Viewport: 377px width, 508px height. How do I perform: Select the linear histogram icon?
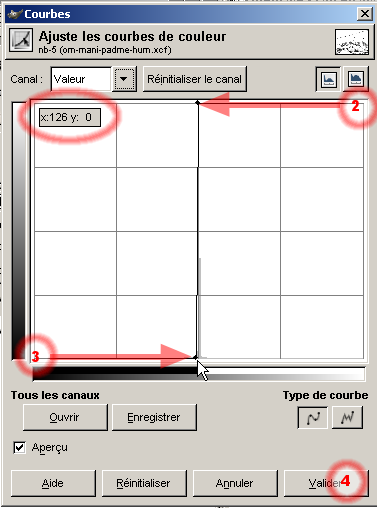328,79
